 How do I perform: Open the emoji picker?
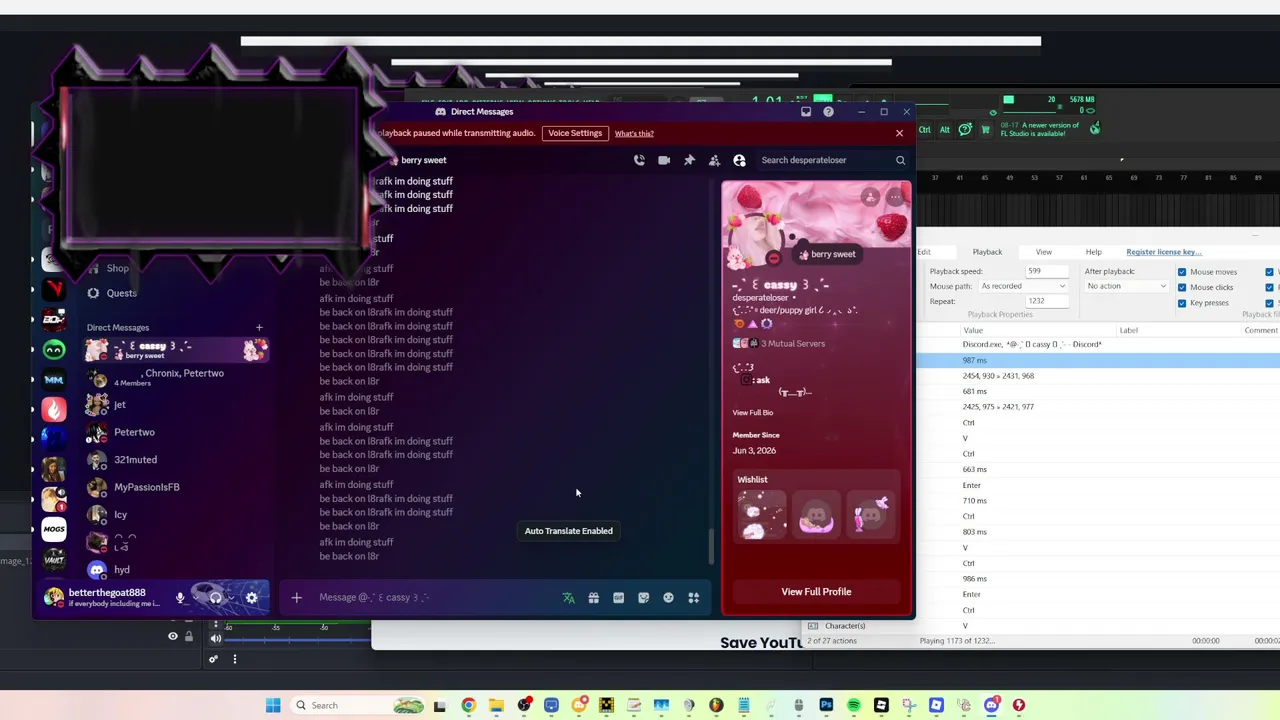(x=669, y=598)
